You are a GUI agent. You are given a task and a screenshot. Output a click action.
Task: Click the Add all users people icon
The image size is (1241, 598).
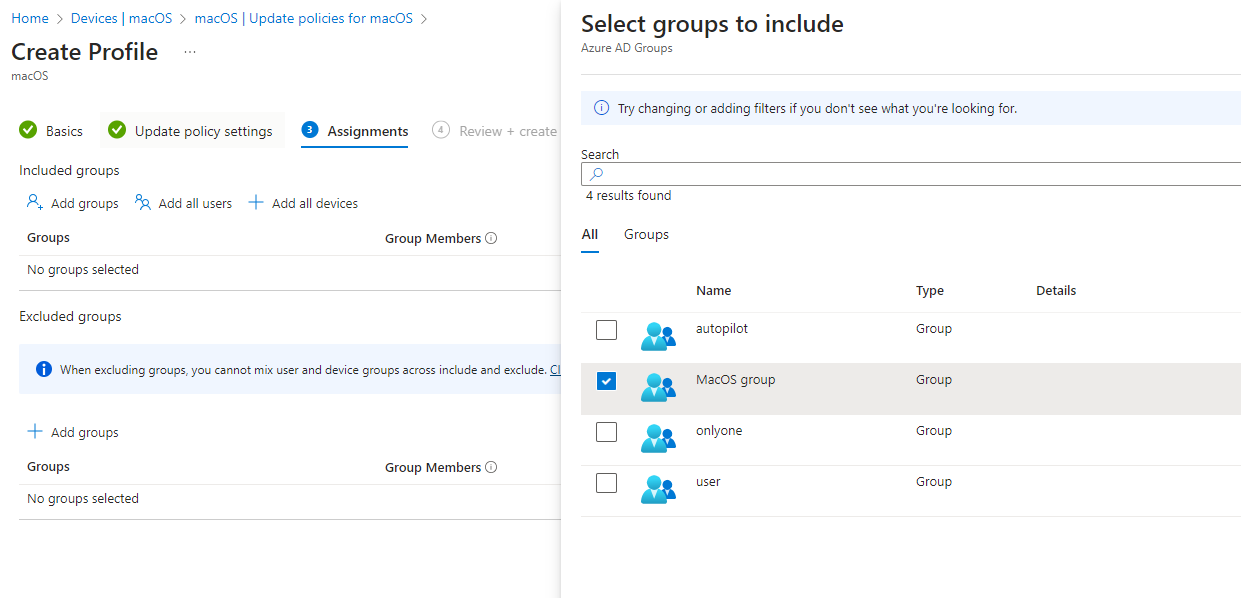[x=143, y=203]
